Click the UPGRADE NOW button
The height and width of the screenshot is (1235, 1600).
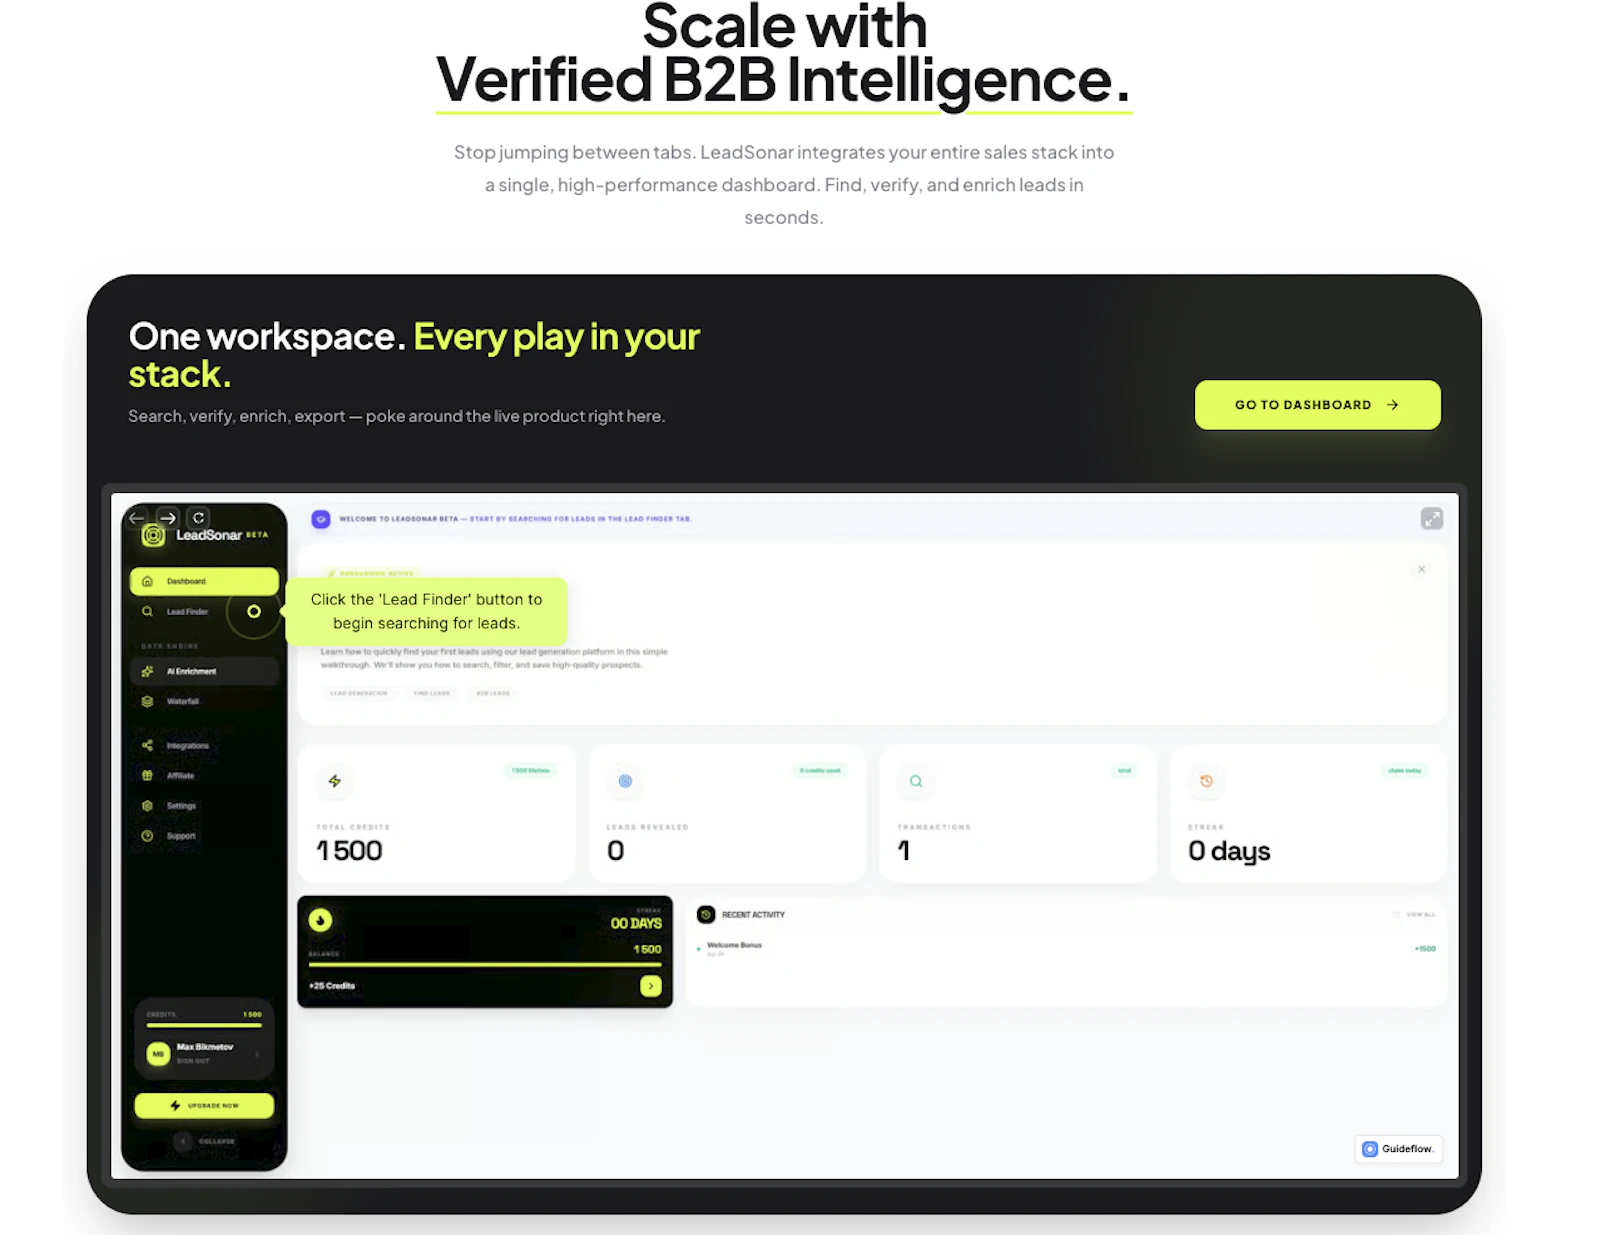tap(204, 1105)
